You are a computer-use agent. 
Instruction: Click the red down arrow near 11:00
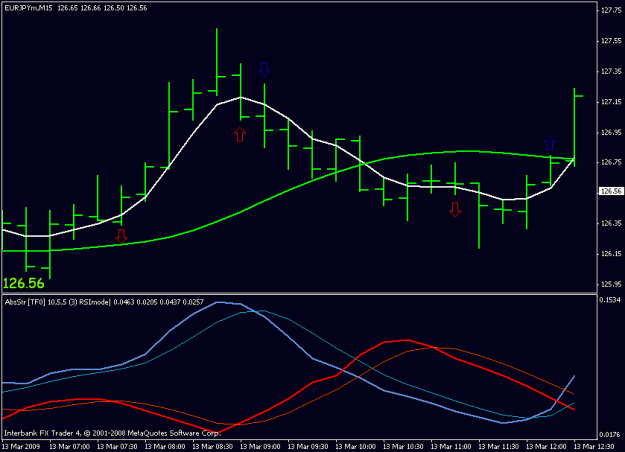tap(455, 209)
